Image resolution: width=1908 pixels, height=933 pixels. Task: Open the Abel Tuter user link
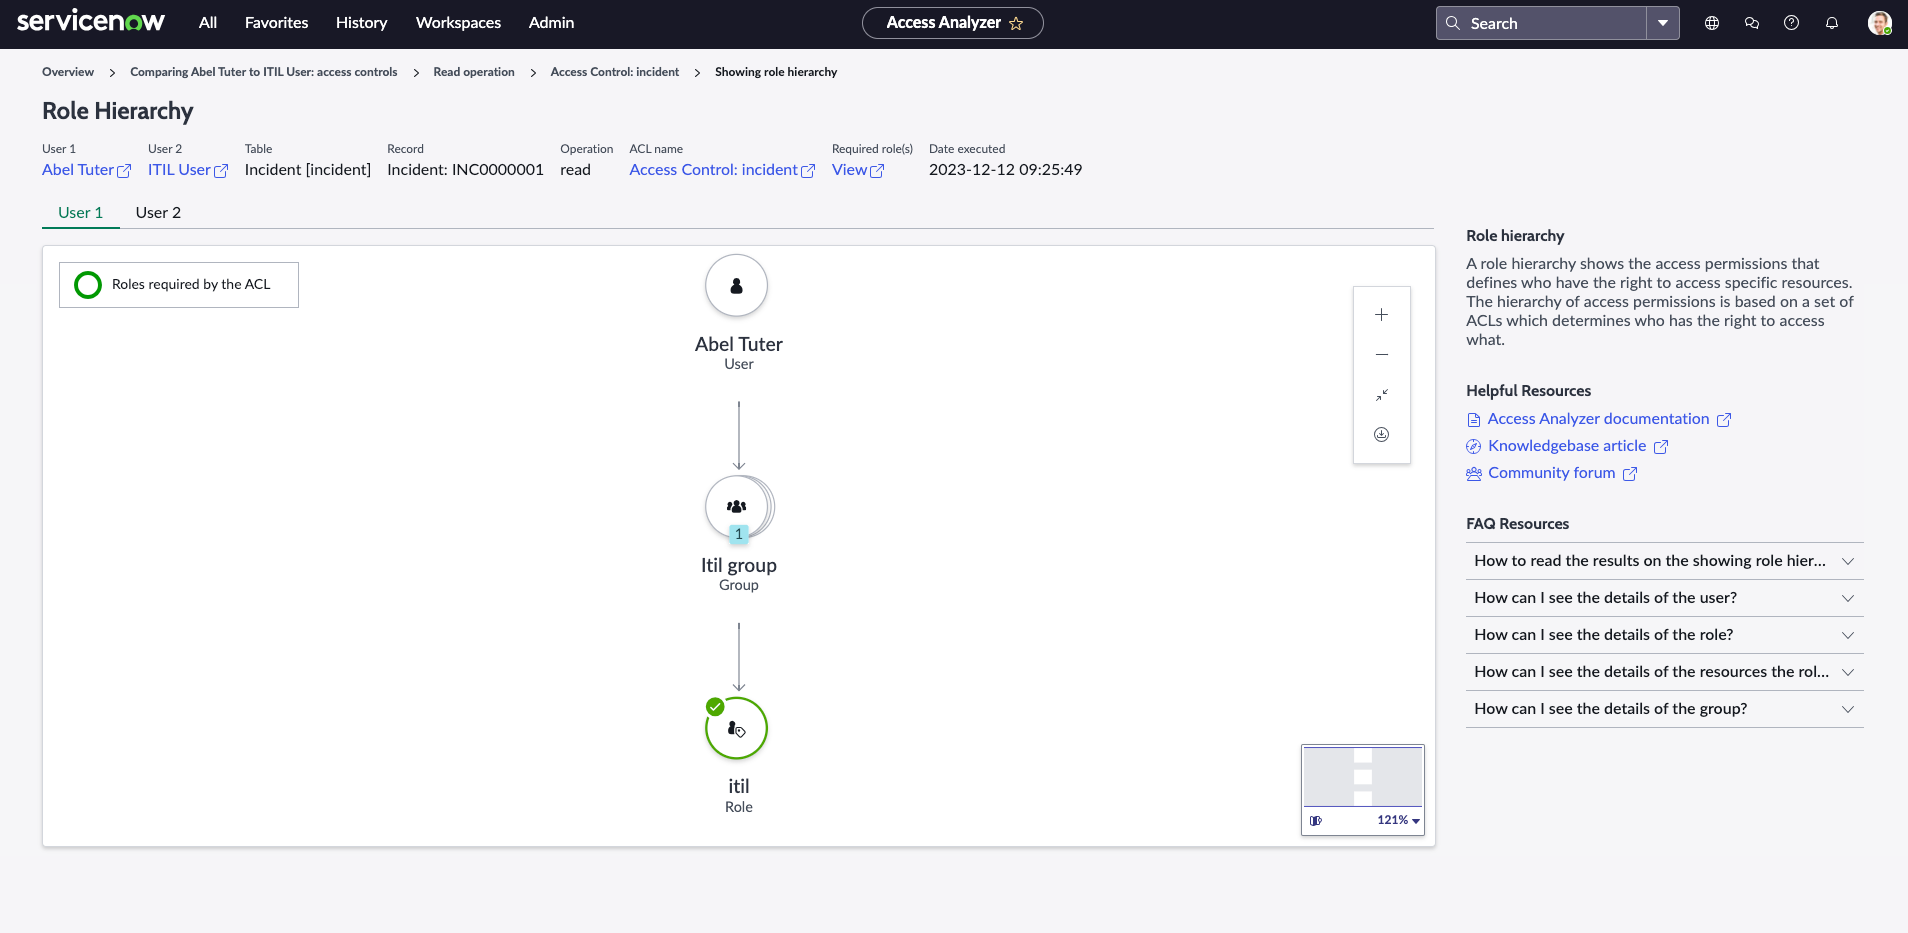pyautogui.click(x=86, y=170)
